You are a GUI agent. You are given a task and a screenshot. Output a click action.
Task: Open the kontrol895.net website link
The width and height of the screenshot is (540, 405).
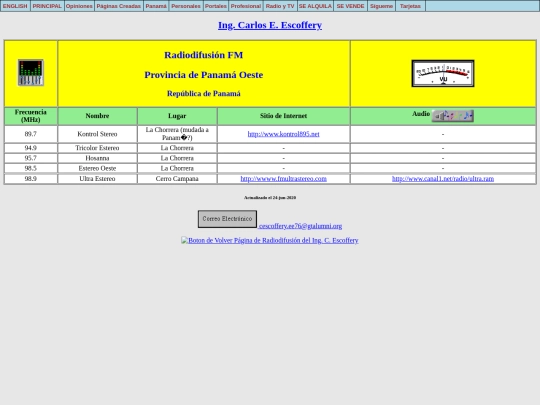click(x=283, y=134)
